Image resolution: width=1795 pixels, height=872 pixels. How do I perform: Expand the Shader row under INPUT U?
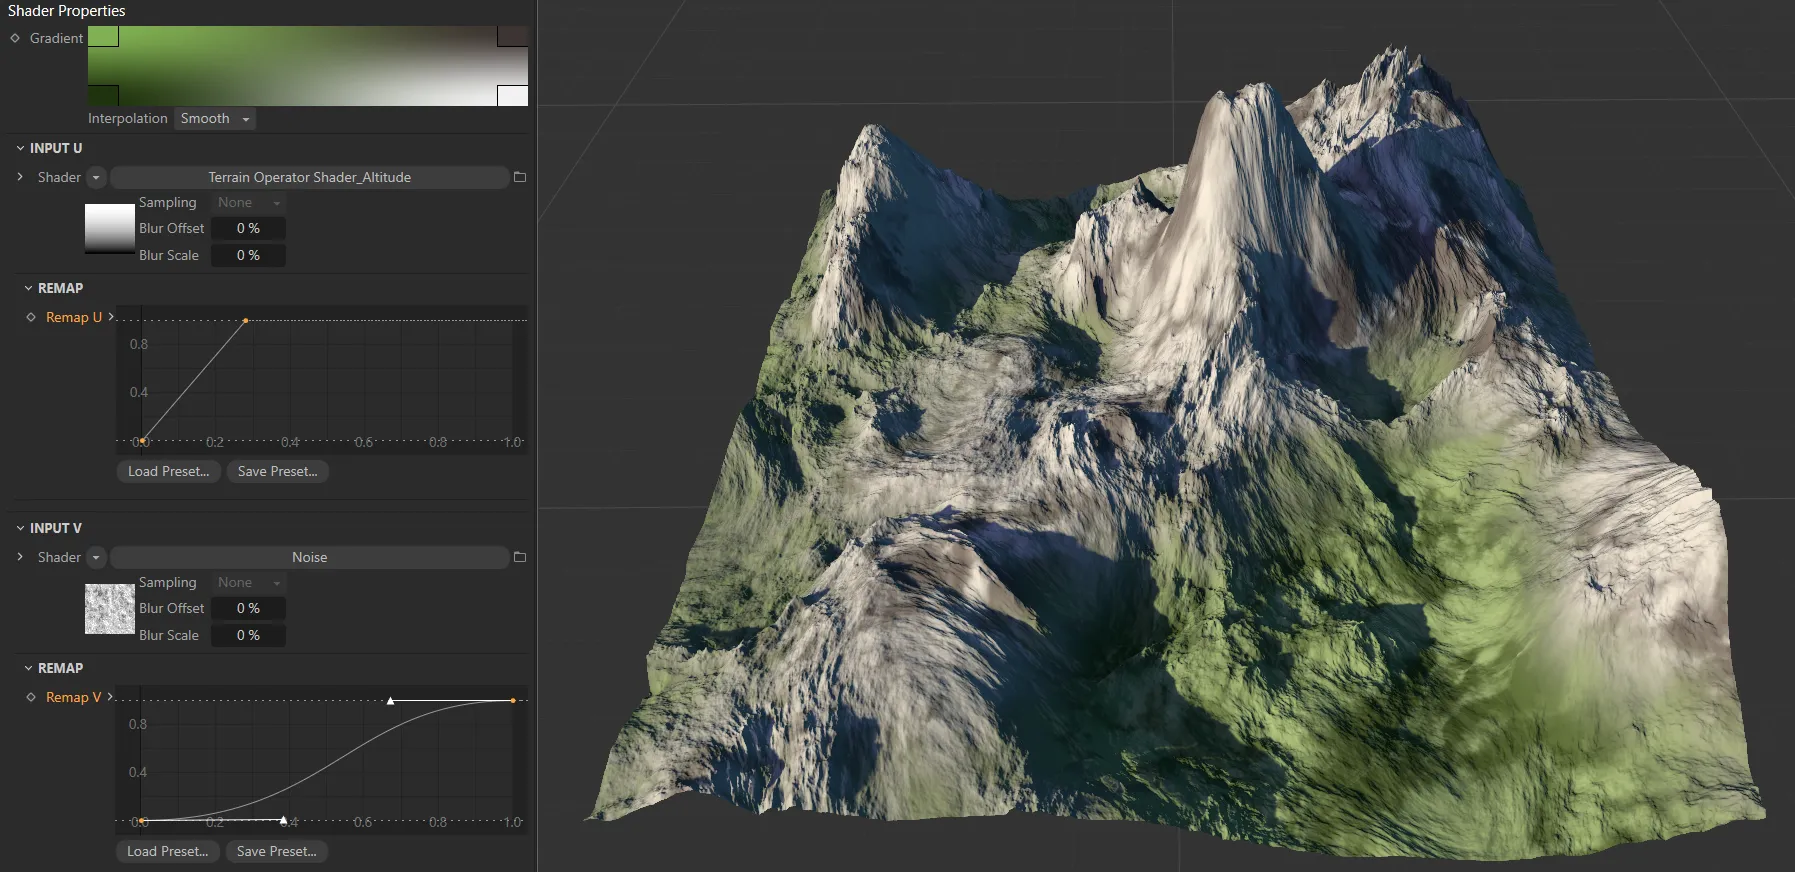point(20,177)
